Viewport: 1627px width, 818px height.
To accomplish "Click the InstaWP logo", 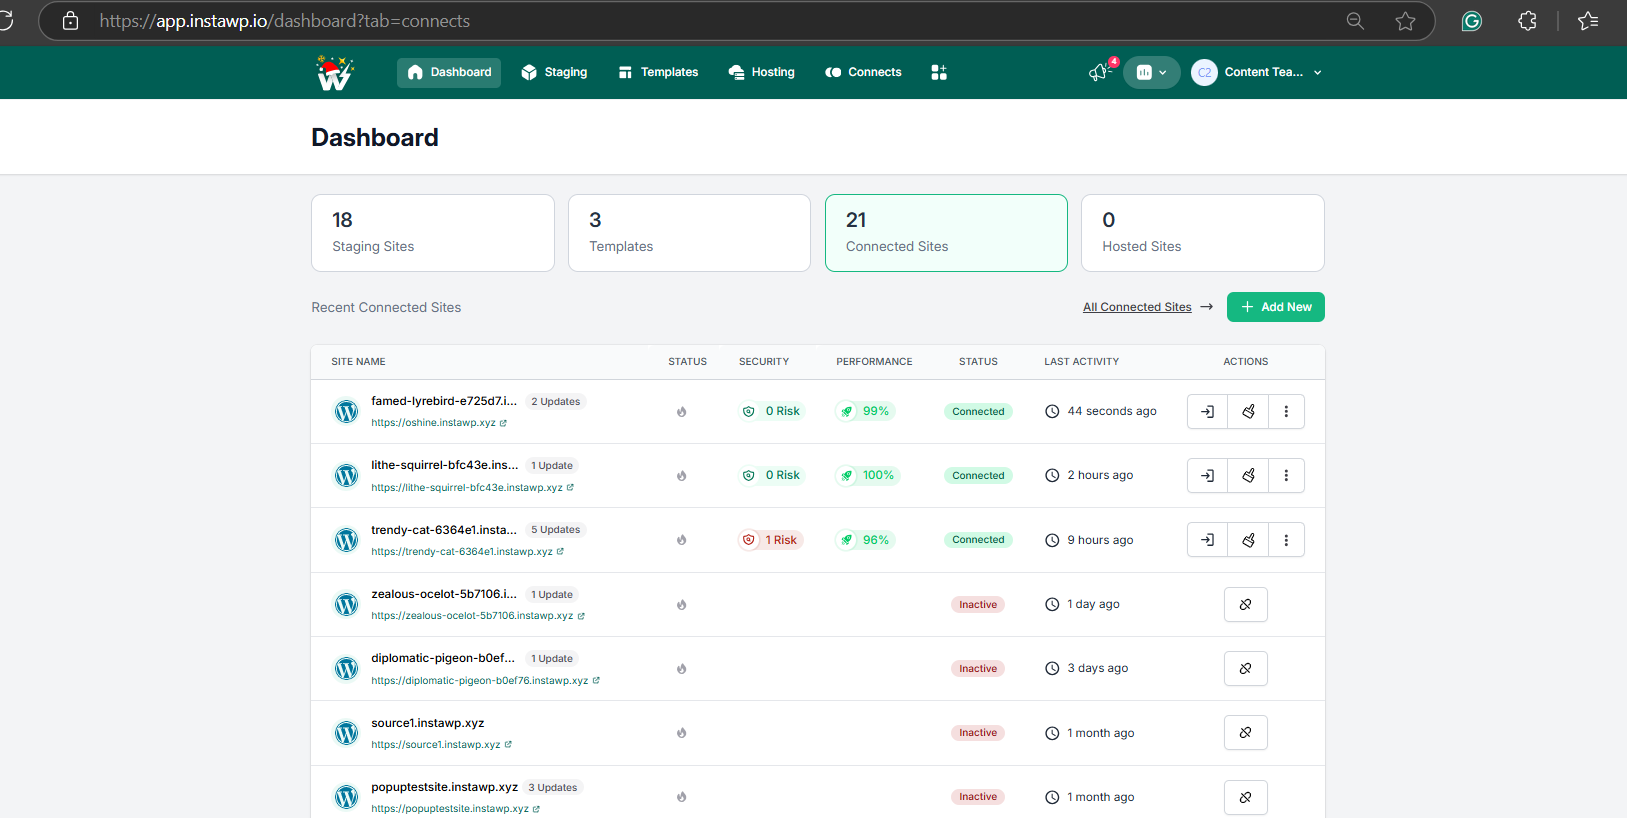I will [x=335, y=73].
